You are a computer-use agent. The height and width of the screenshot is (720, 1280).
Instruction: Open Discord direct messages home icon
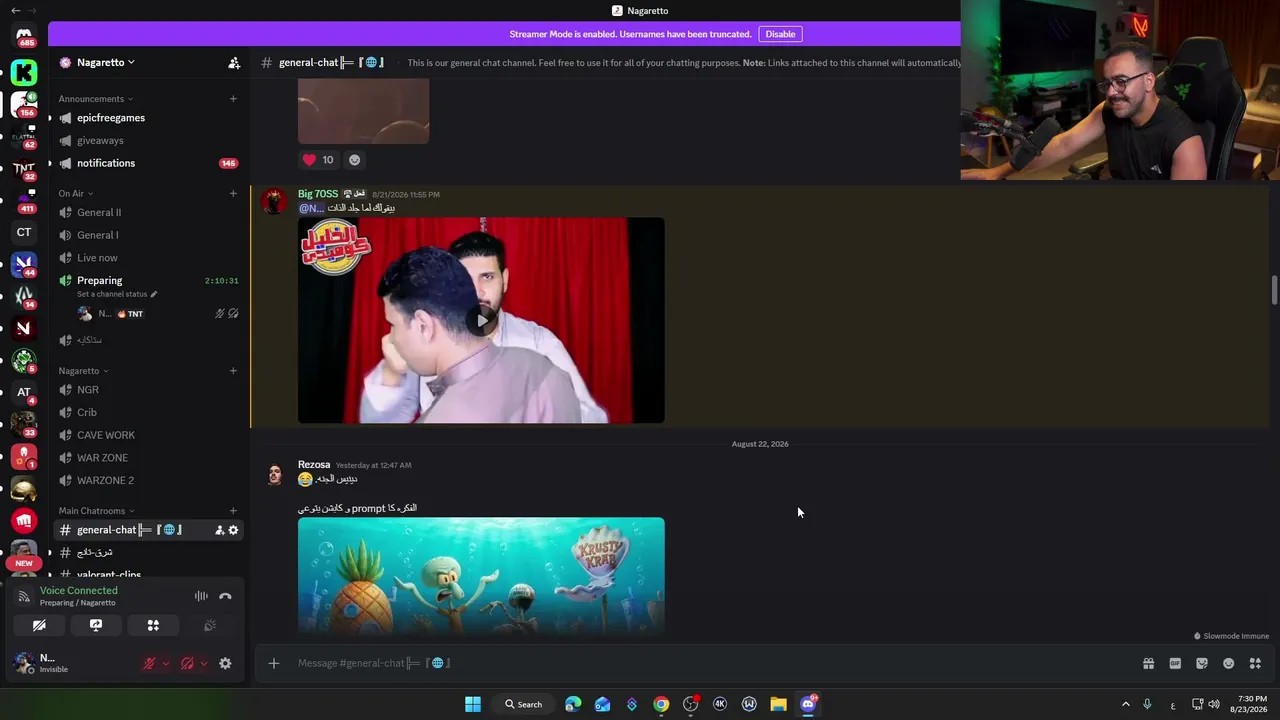click(x=24, y=35)
